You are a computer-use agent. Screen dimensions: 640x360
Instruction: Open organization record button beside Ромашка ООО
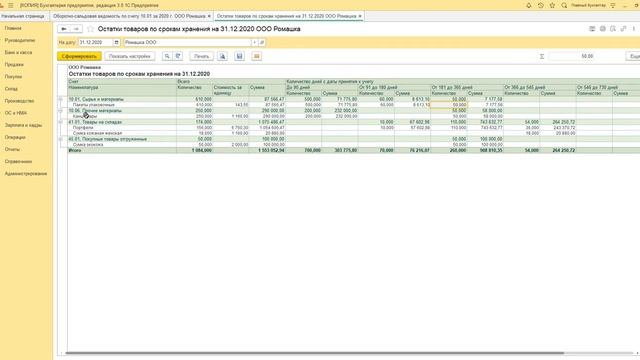pyautogui.click(x=262, y=42)
